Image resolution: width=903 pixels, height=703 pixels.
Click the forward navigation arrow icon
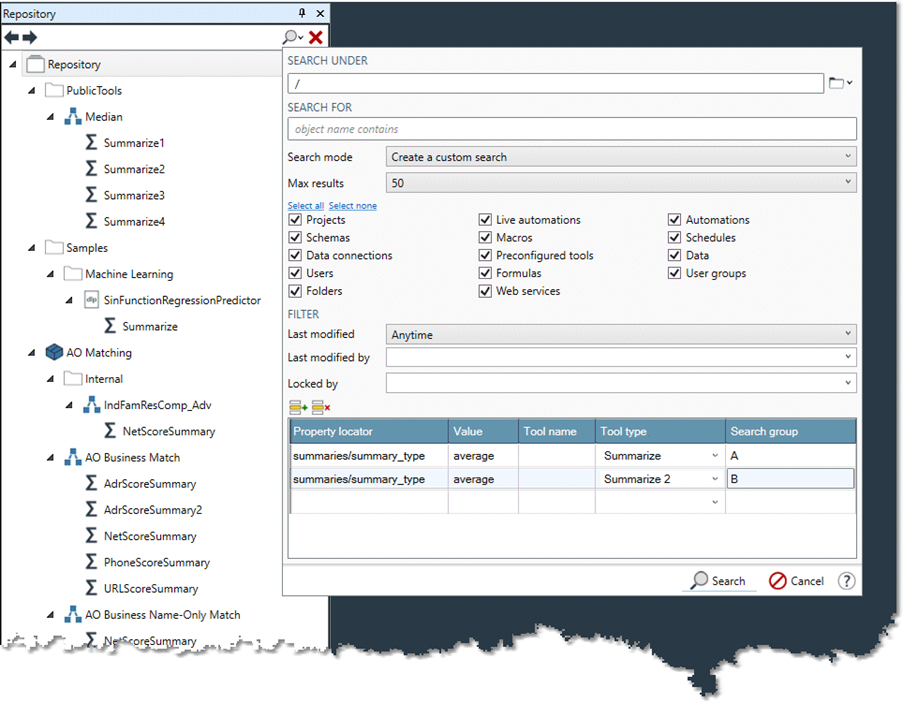tap(30, 37)
